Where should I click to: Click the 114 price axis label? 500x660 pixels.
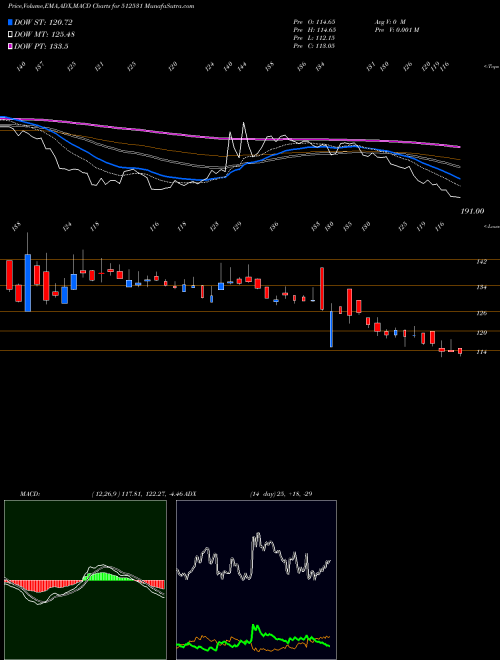[481, 352]
